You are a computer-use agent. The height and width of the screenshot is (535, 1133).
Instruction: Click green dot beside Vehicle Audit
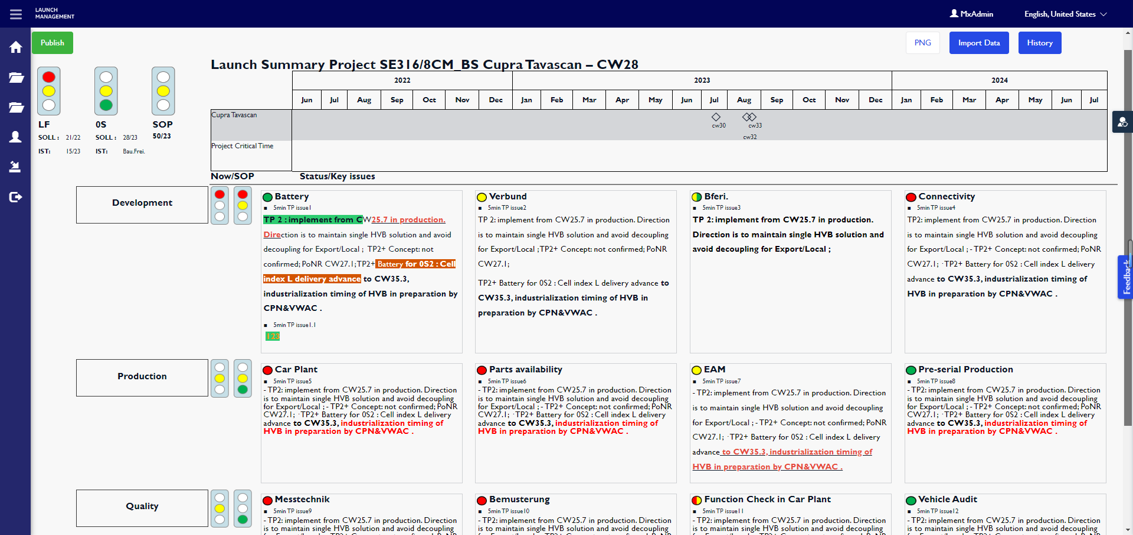click(x=910, y=500)
